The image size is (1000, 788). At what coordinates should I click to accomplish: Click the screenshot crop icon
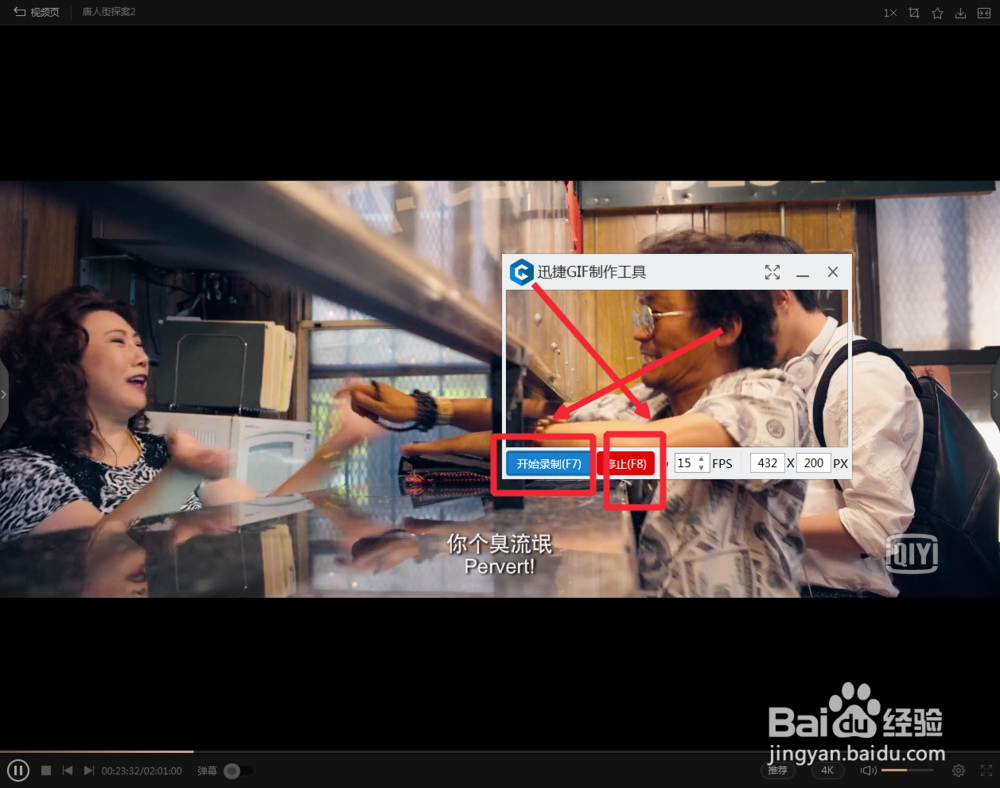(x=914, y=13)
